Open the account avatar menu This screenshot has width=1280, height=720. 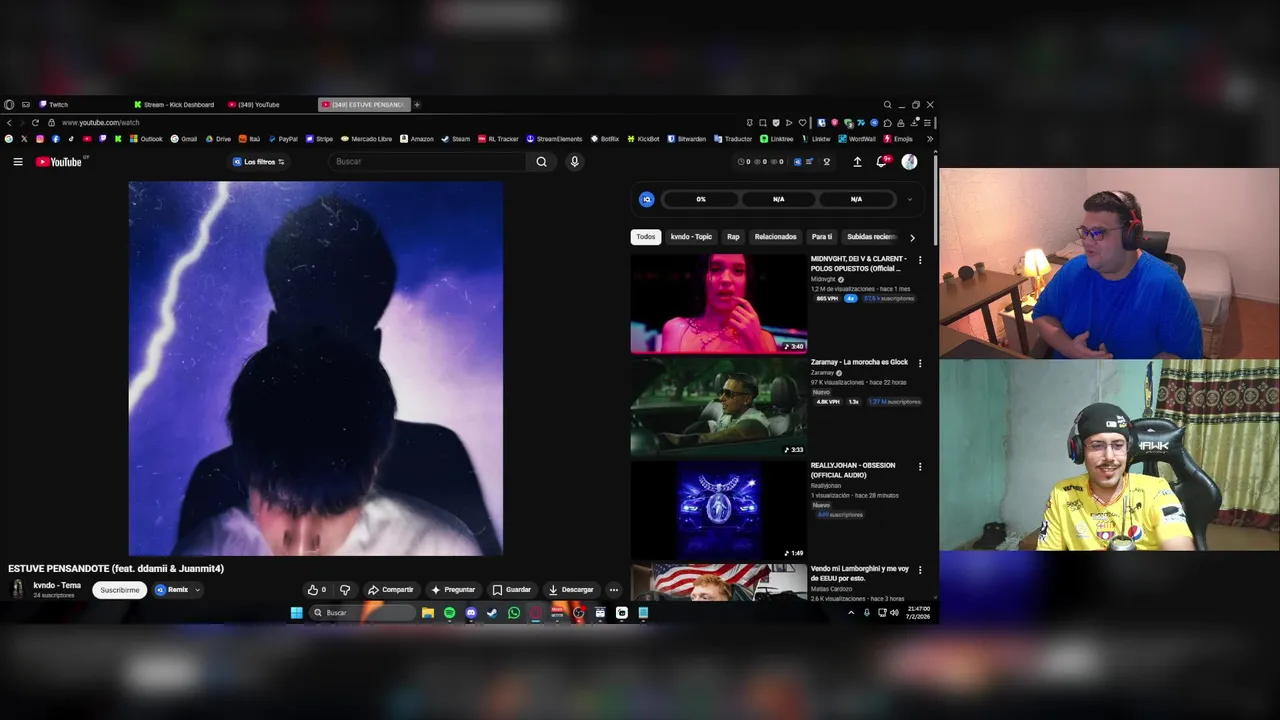pyautogui.click(x=909, y=162)
